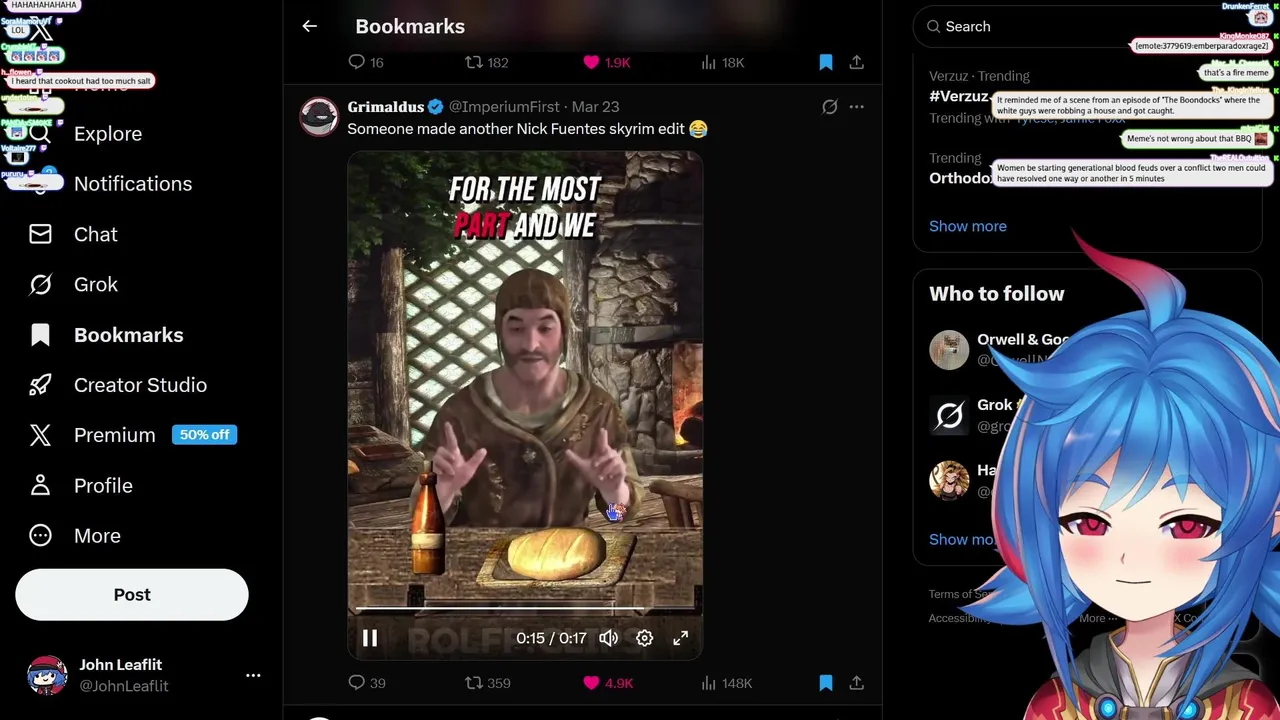
Task: Open the video settings gear
Action: click(644, 638)
